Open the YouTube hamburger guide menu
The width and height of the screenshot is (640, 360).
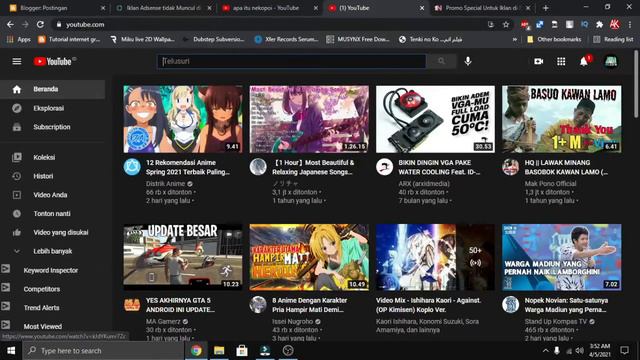17,62
